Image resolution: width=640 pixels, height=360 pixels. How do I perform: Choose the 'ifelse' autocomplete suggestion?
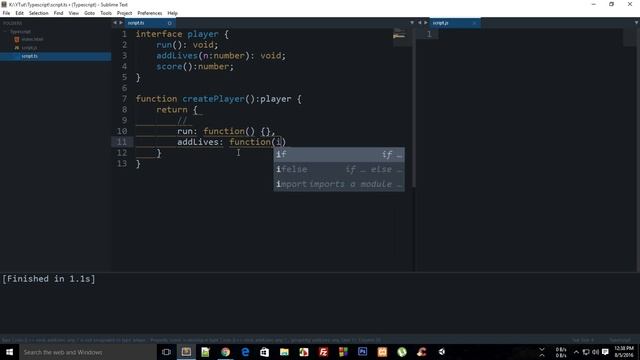click(x=339, y=169)
